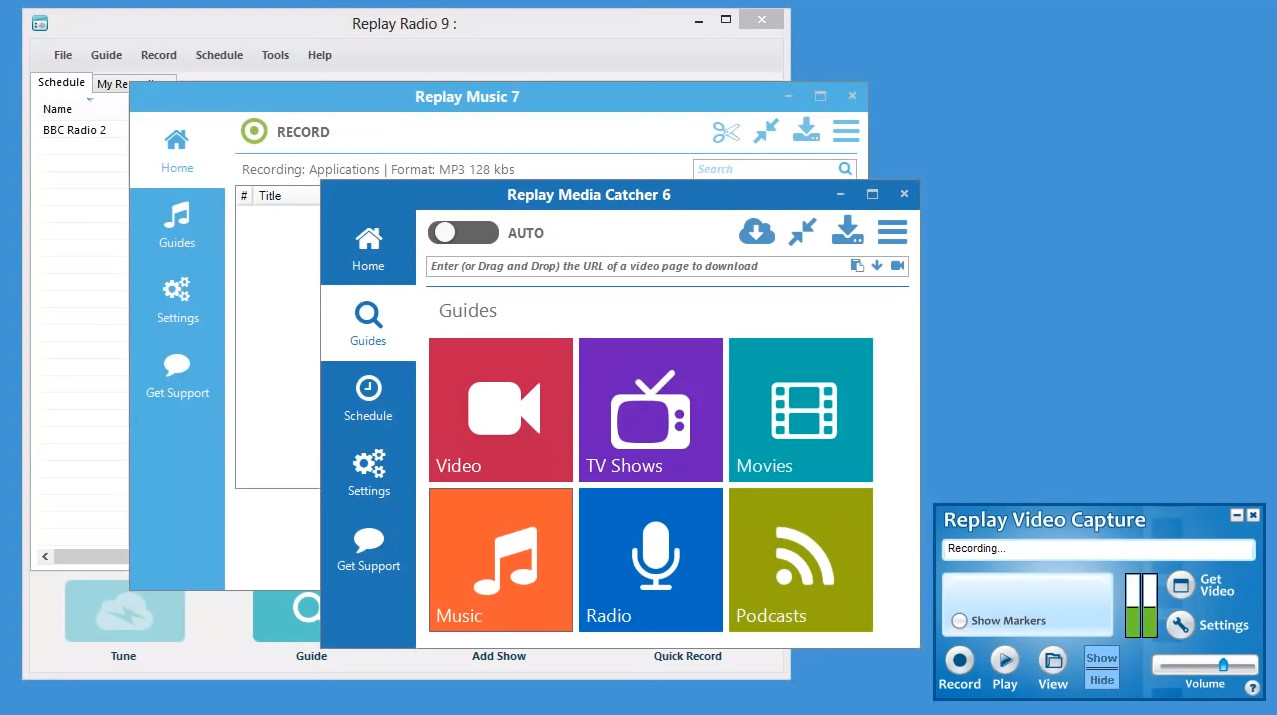Open the Tools menu in Replay Radio
1277x715 pixels.
tap(275, 55)
